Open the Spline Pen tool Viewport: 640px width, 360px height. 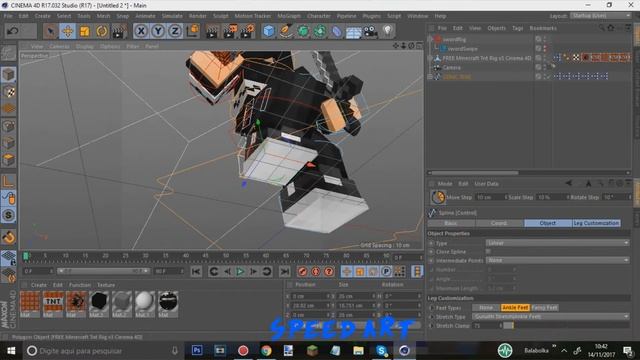286,31
